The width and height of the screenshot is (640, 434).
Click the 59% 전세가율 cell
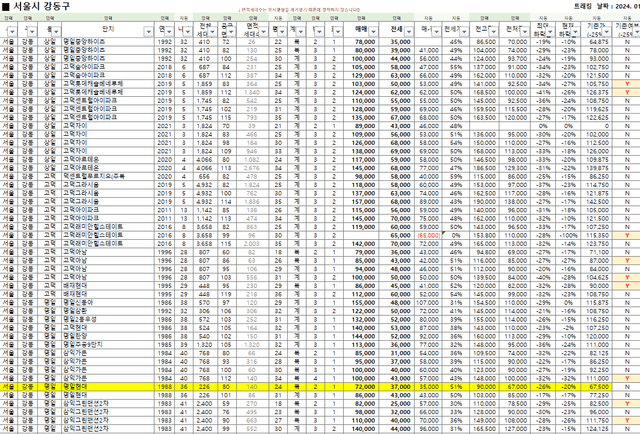click(456, 176)
